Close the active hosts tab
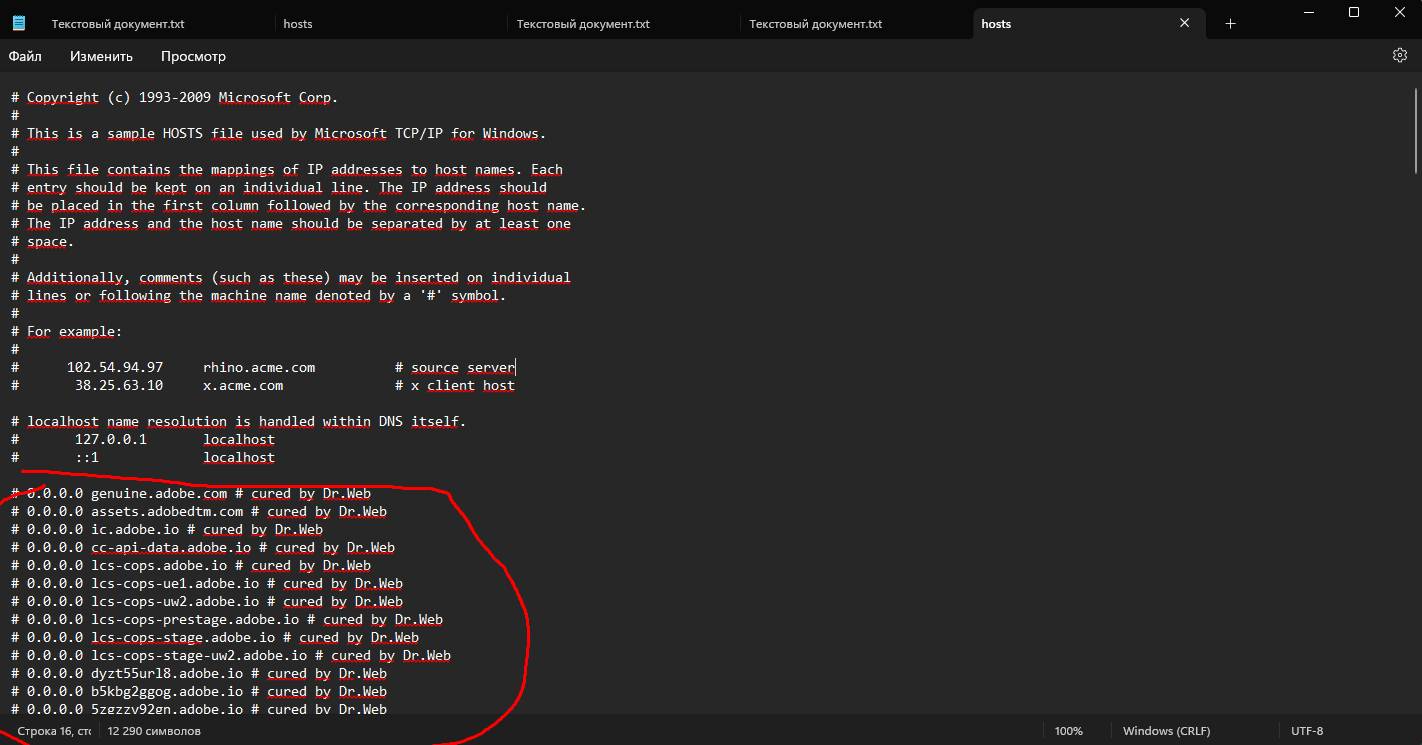This screenshot has height=745, width=1422. pyautogui.click(x=1185, y=23)
